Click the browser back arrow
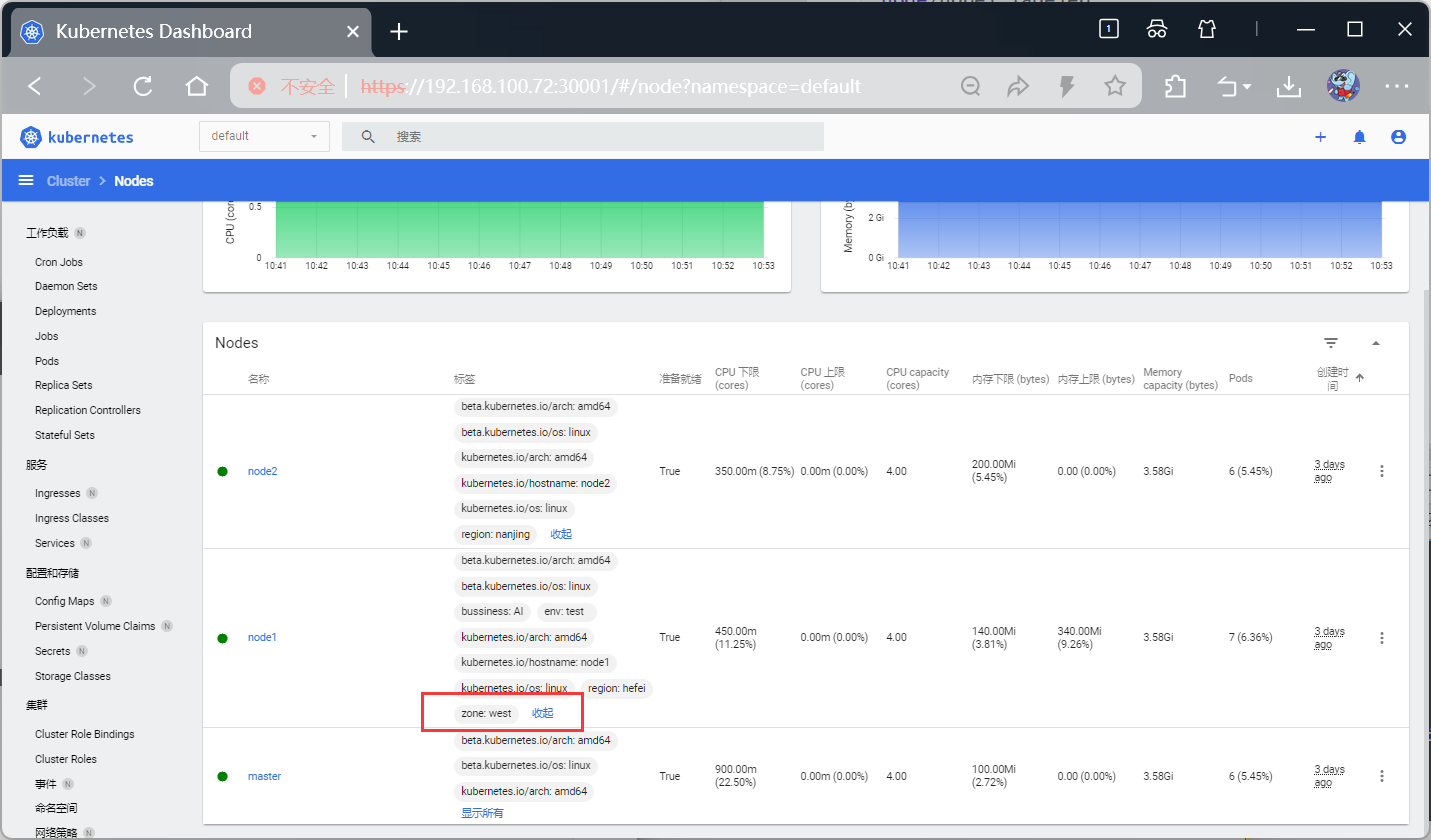Image resolution: width=1431 pixels, height=840 pixels. pyautogui.click(x=35, y=87)
